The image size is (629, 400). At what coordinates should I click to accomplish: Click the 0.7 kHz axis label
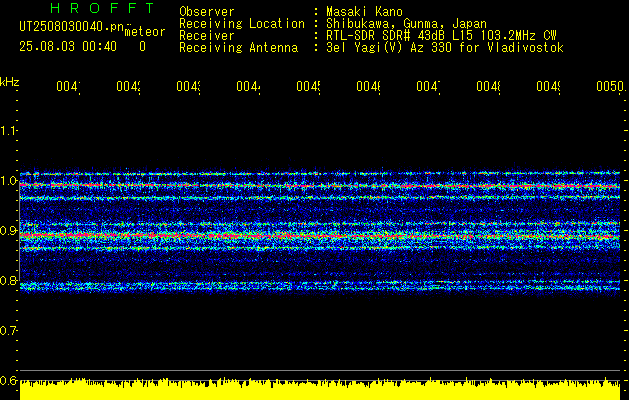[x=8, y=331]
